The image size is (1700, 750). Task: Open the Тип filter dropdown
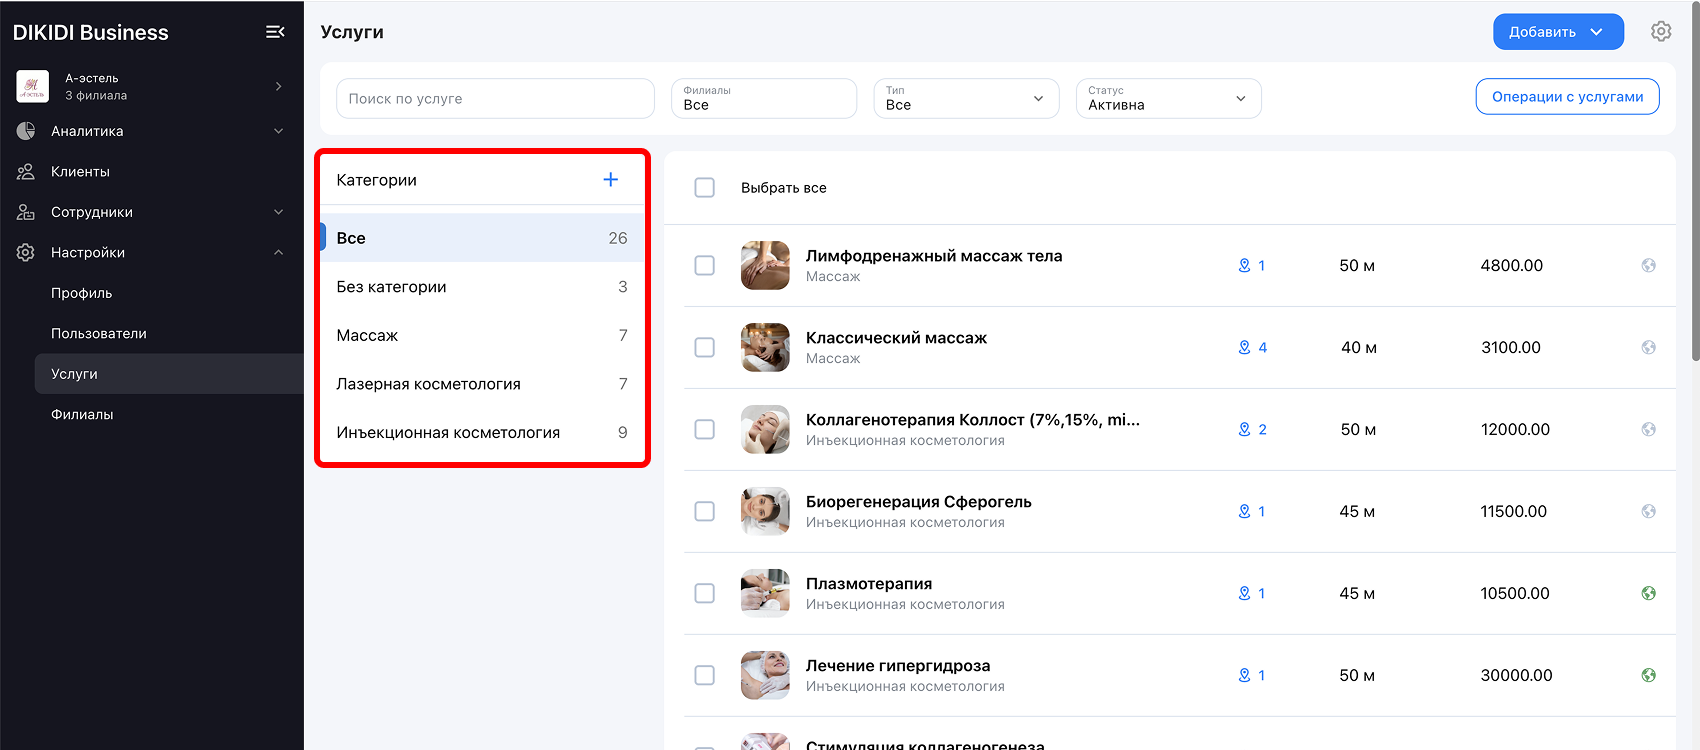point(966,98)
